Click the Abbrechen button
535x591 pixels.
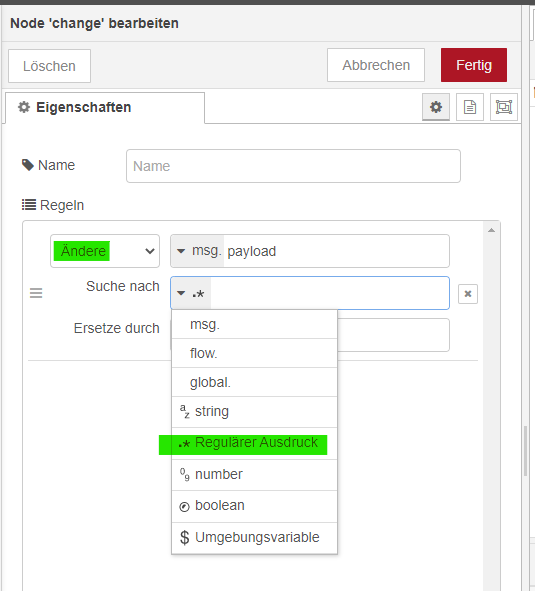[x=376, y=65]
